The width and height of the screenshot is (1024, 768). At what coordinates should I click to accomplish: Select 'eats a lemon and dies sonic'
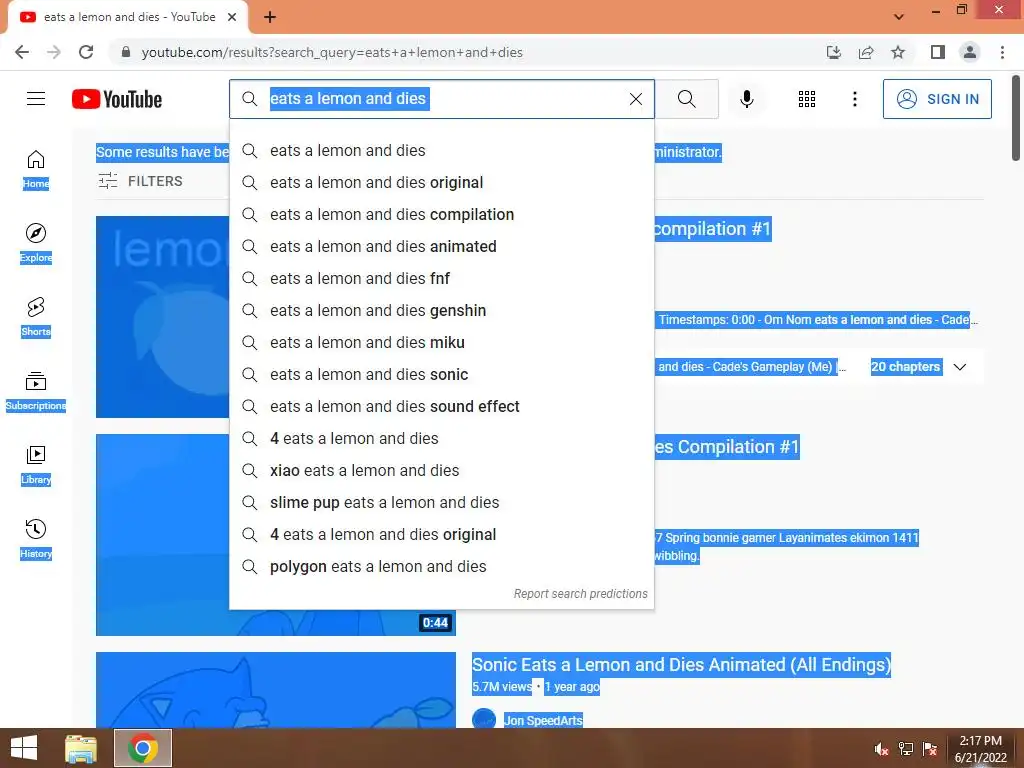[x=441, y=374]
